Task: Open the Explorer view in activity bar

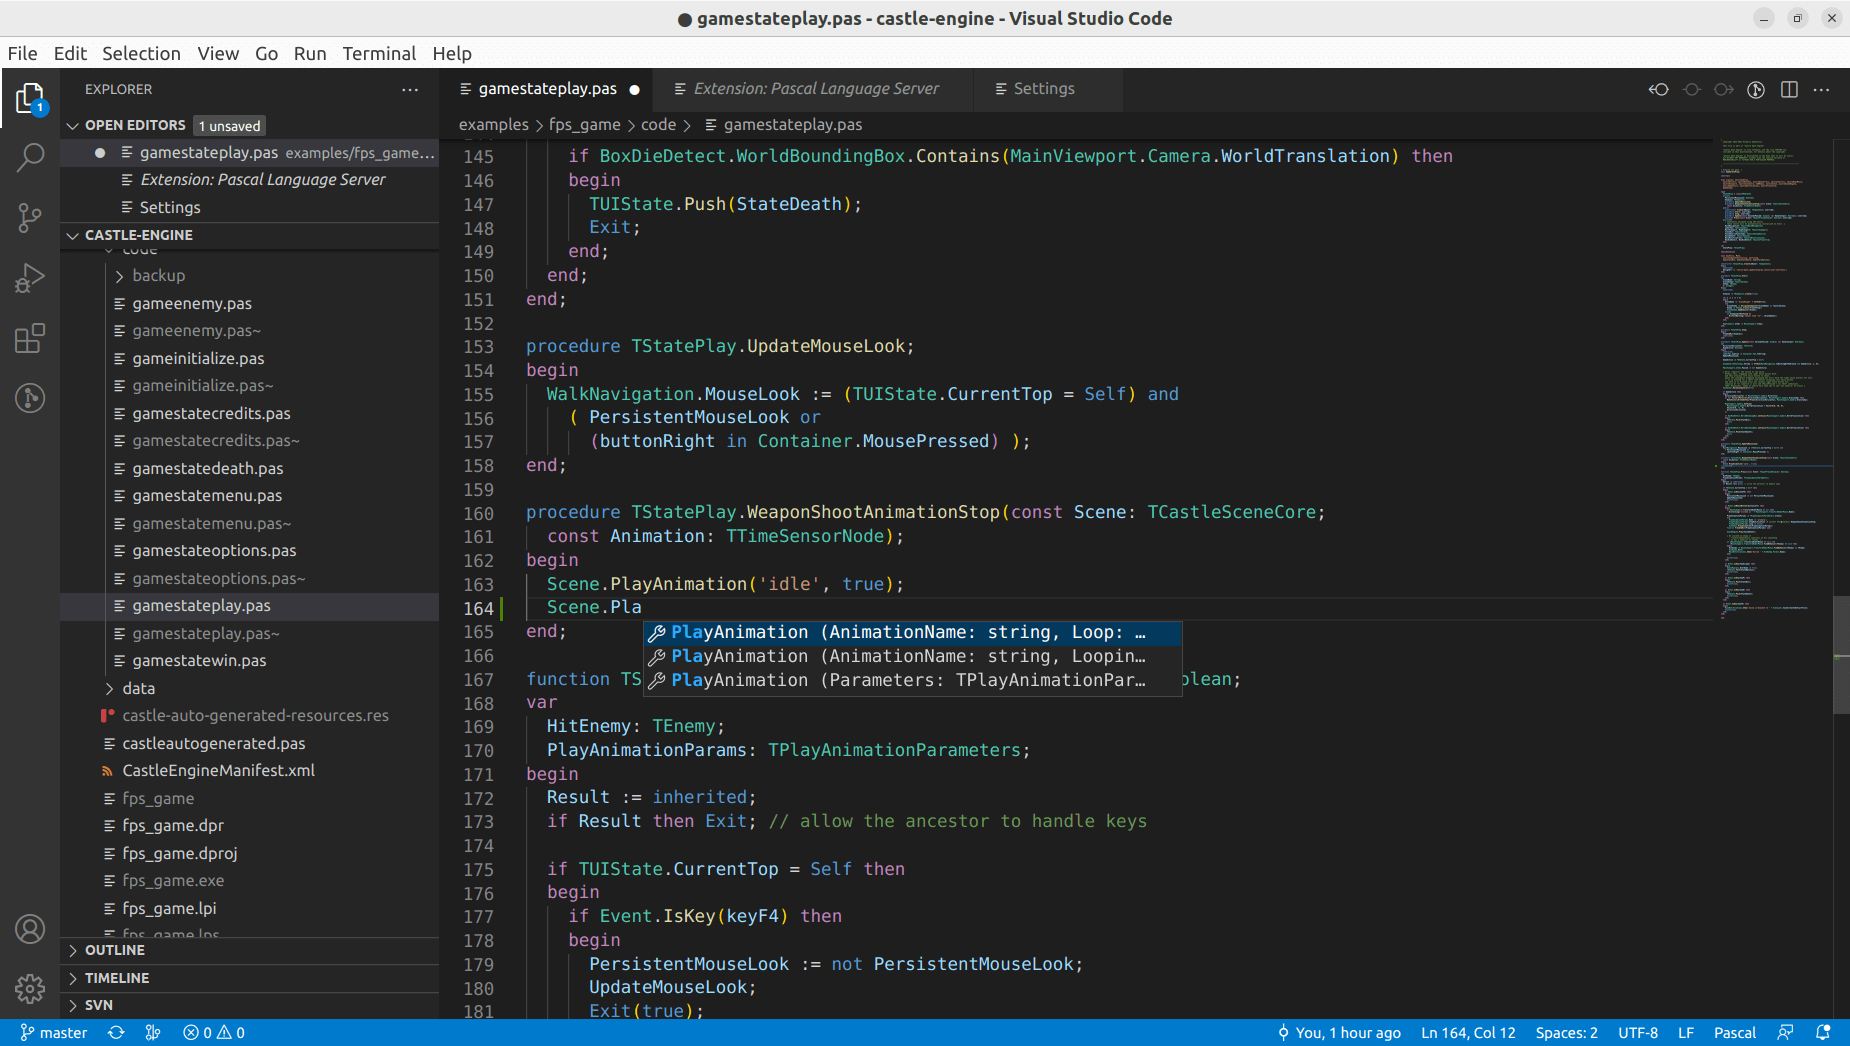Action: [30, 98]
